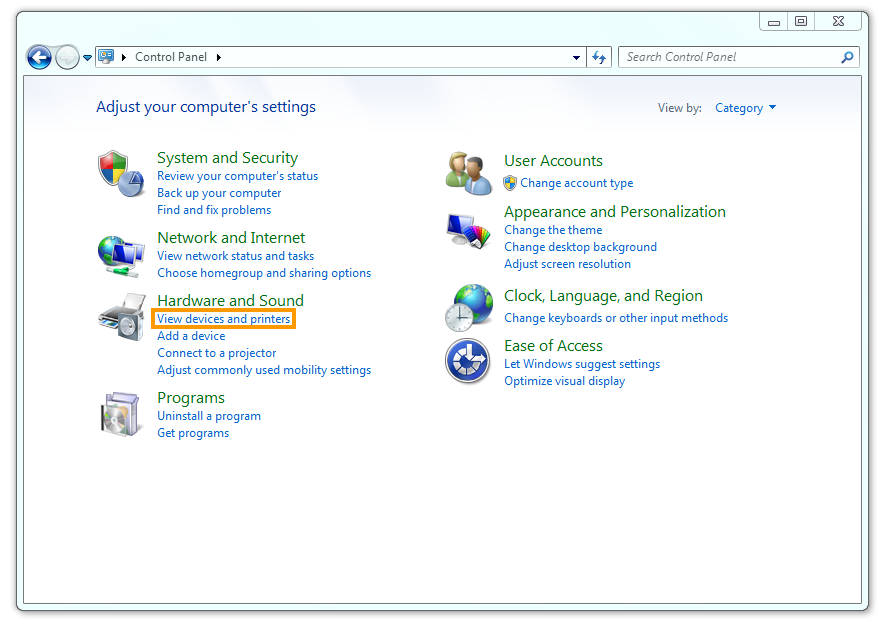Open the address bar history dropdown arrow
This screenshot has height=623, width=882.
(x=576, y=57)
